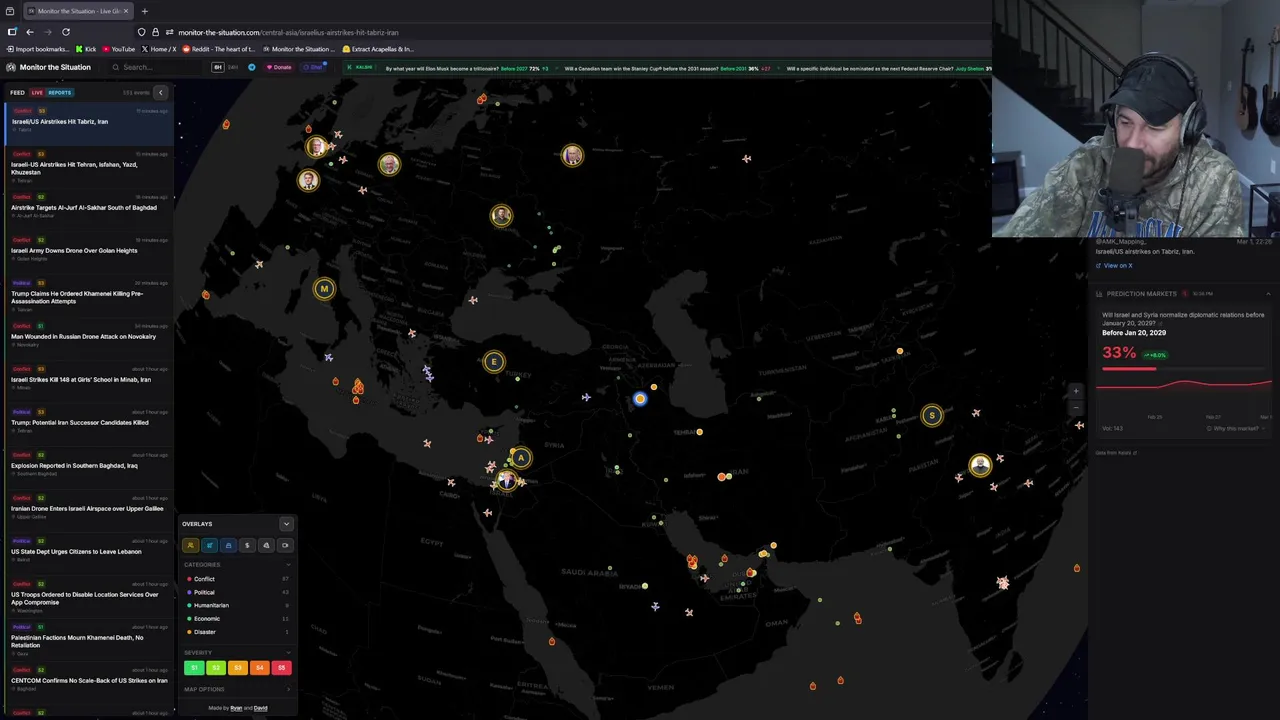
Task: Open the Extract Acapellas bookmark
Action: 378,49
